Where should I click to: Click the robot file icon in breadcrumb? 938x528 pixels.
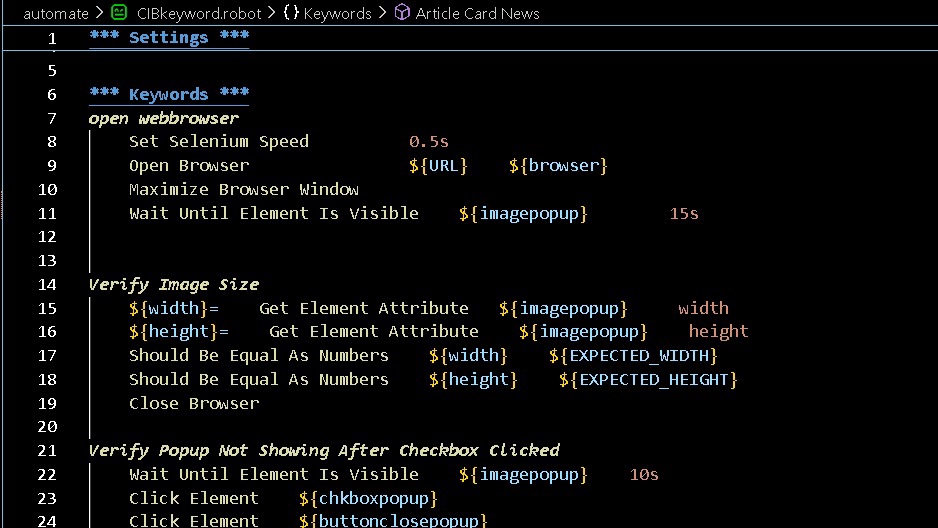(120, 13)
